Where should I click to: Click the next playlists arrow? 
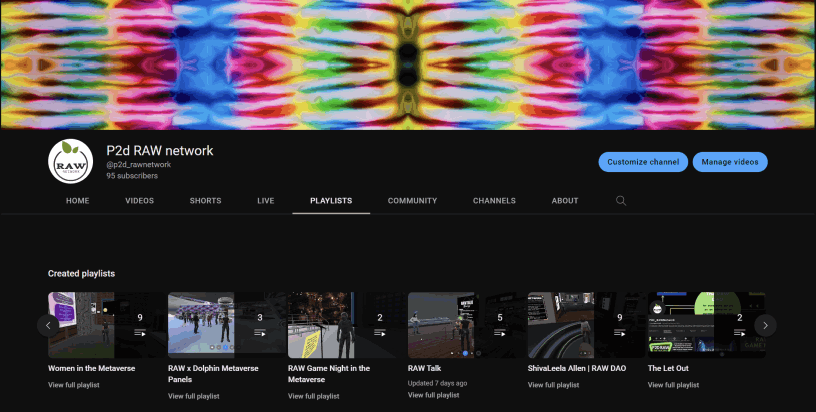point(766,326)
